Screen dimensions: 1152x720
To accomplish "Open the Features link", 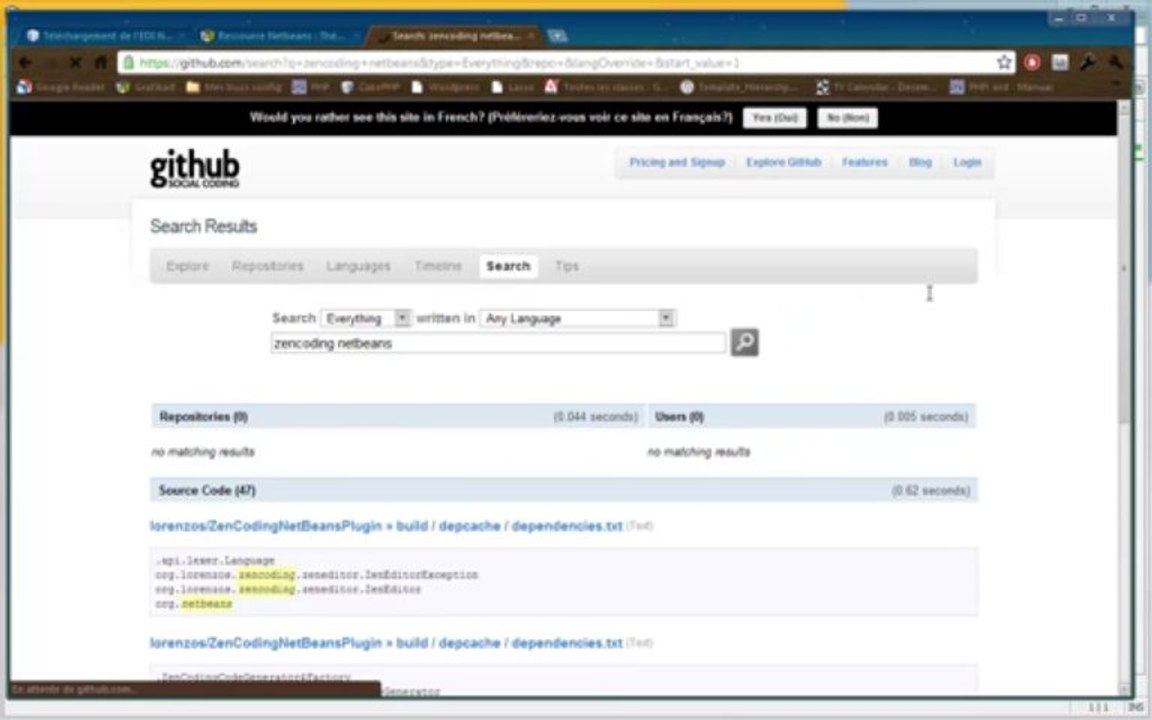I will pos(865,162).
